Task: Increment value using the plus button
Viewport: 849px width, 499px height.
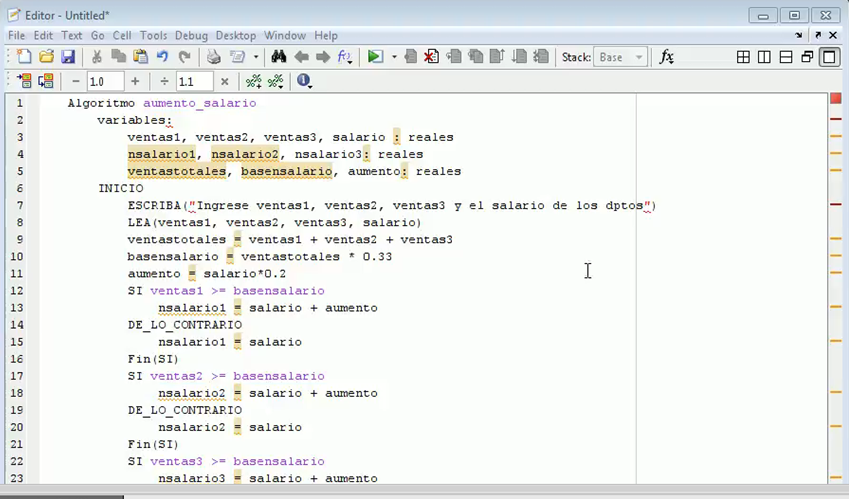Action: [135, 81]
